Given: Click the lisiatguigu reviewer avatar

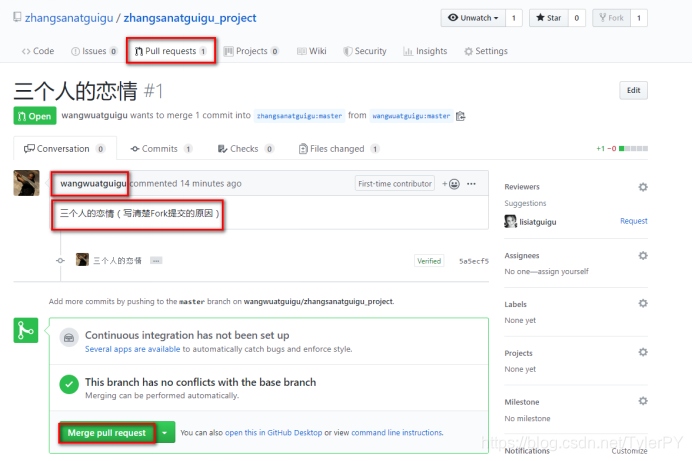Looking at the screenshot, I should (510, 221).
